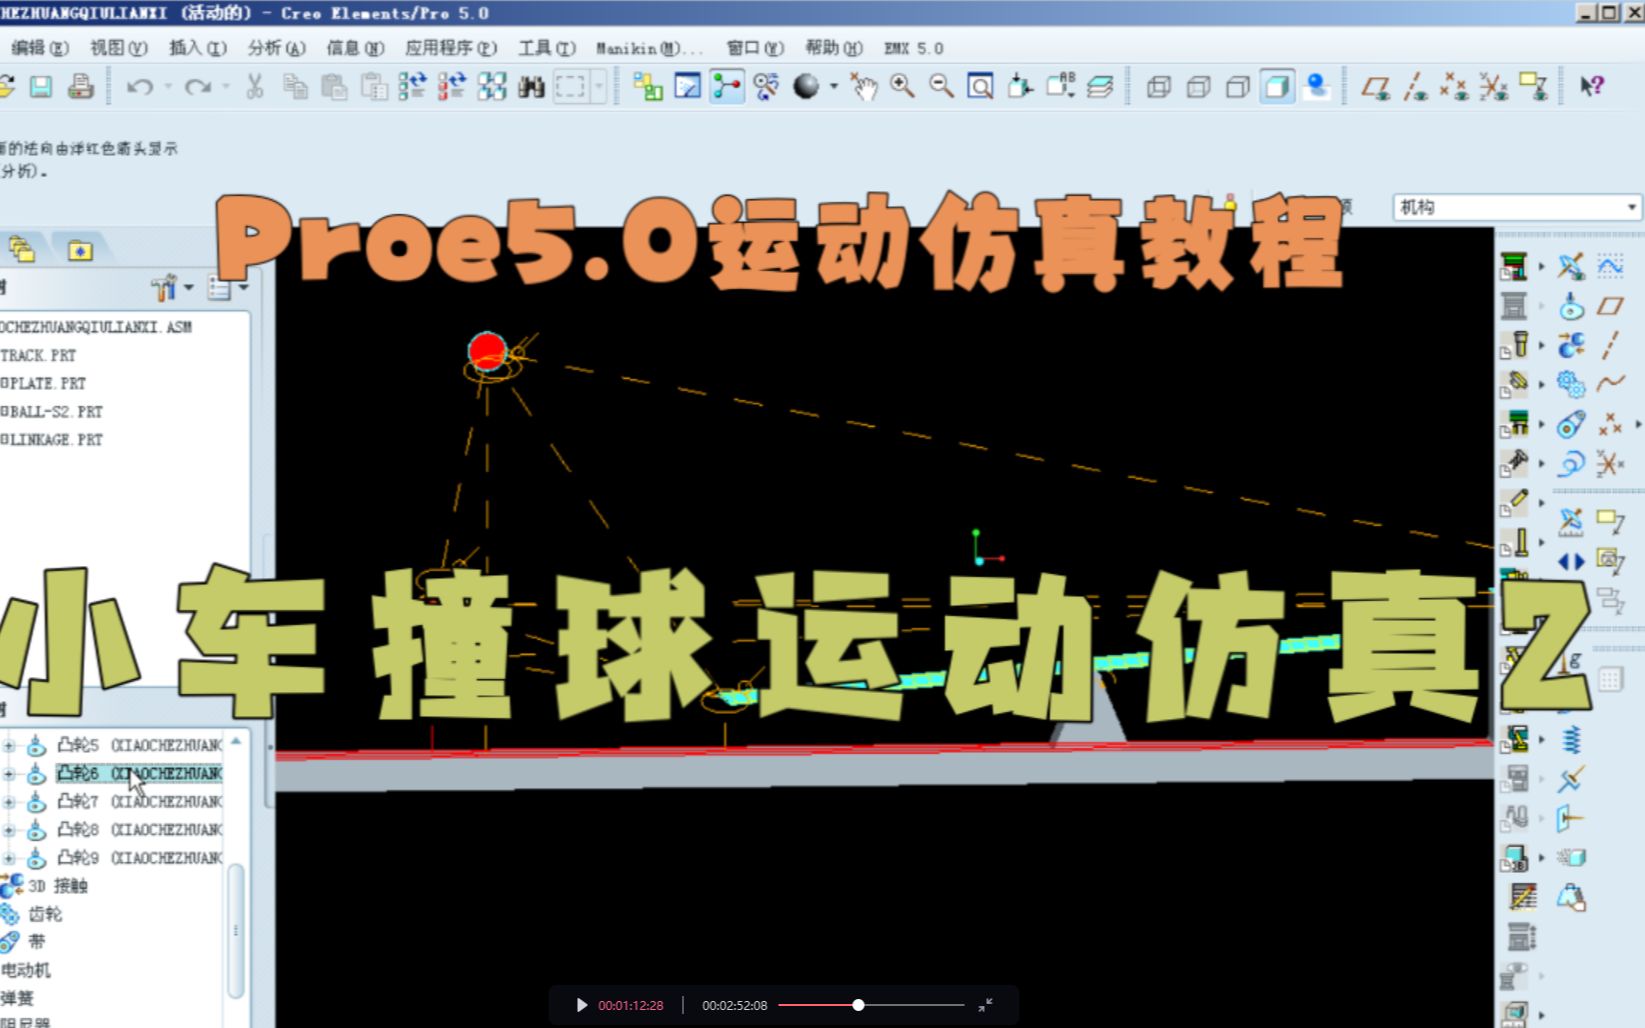This screenshot has height=1028, width=1645.
Task: Select the spring definition icon in right panel
Action: (1571, 738)
